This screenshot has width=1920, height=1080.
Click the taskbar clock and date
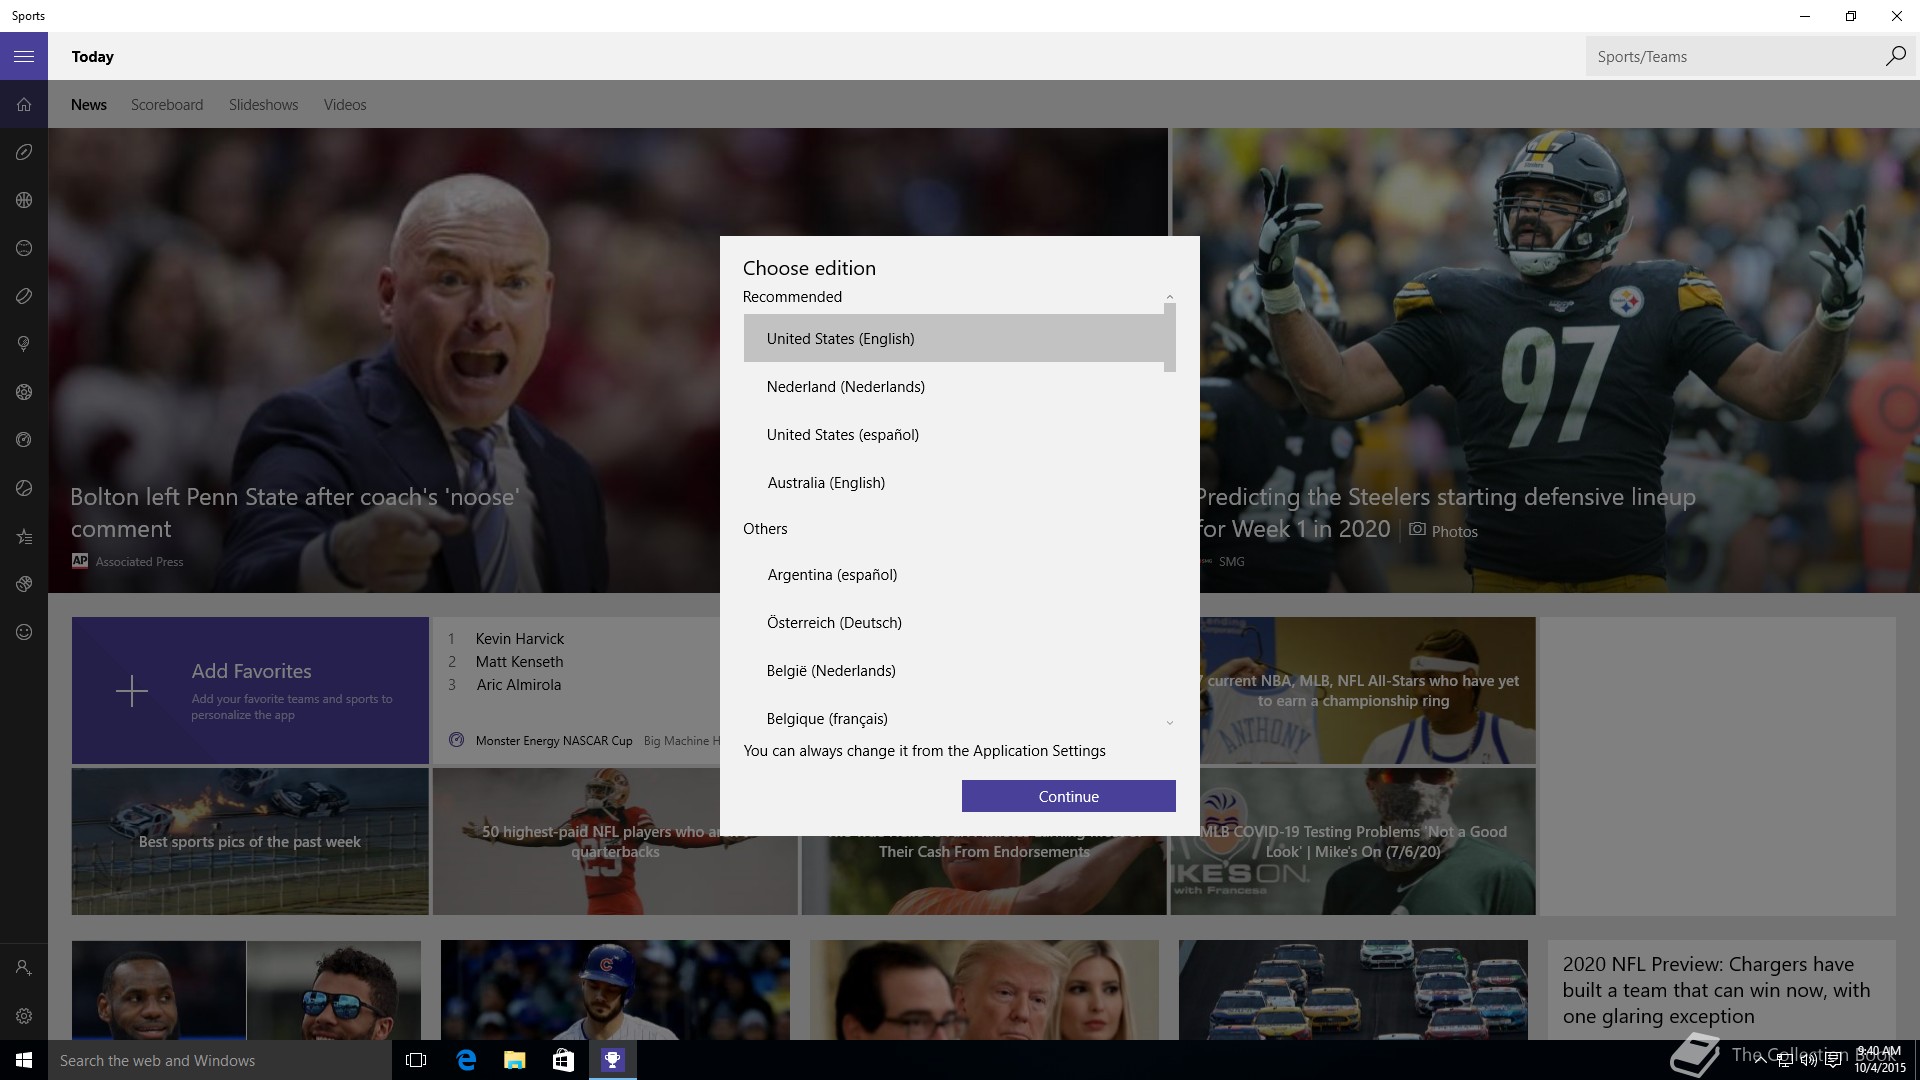click(1879, 1059)
